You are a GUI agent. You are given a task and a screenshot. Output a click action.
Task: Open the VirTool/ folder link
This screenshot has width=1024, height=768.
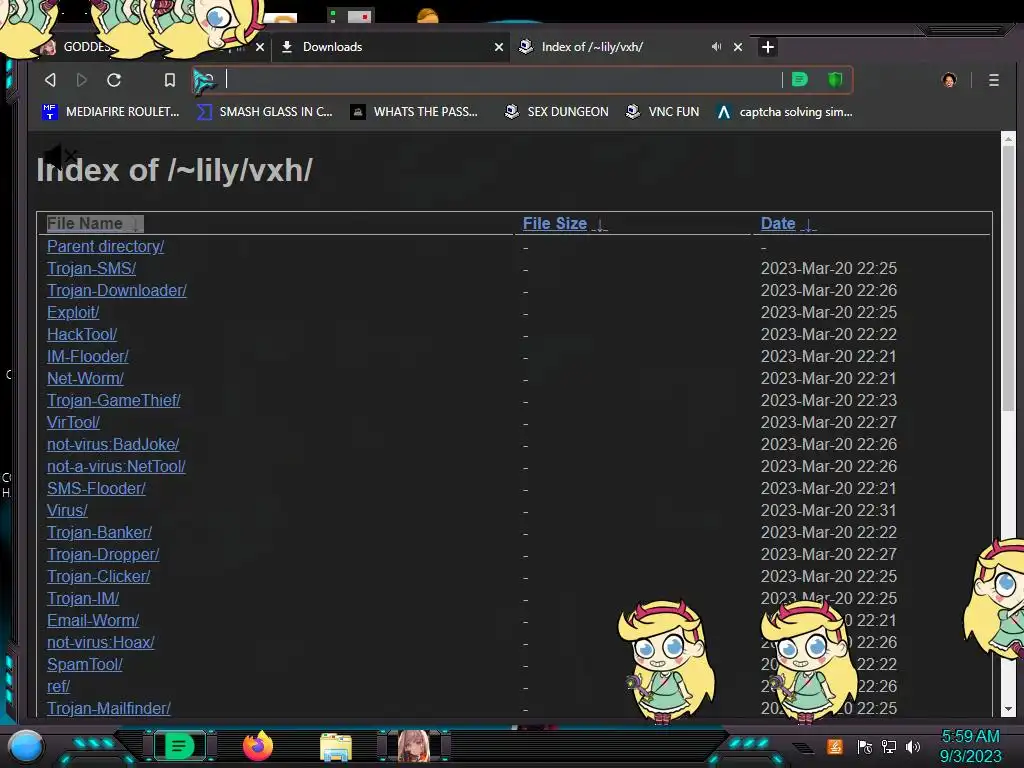73,423
